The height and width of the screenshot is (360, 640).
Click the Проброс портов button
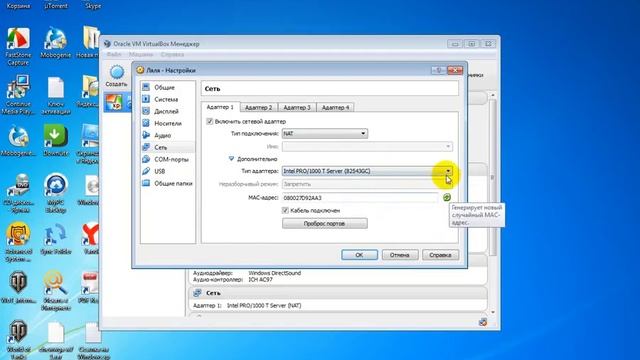pos(324,223)
